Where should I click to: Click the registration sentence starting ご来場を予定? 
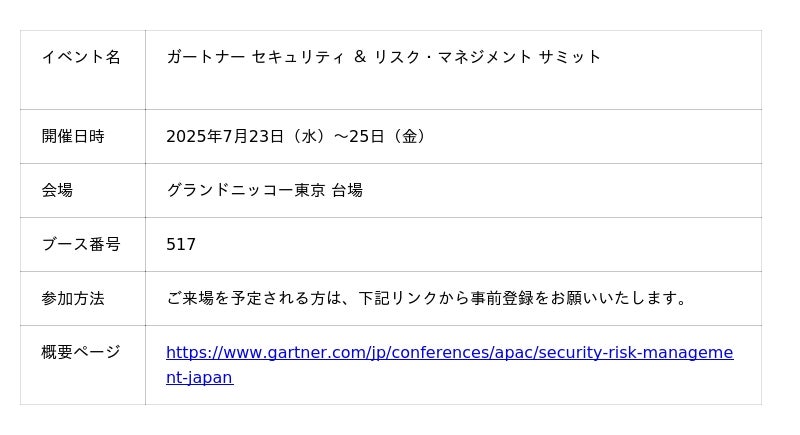tap(428, 298)
